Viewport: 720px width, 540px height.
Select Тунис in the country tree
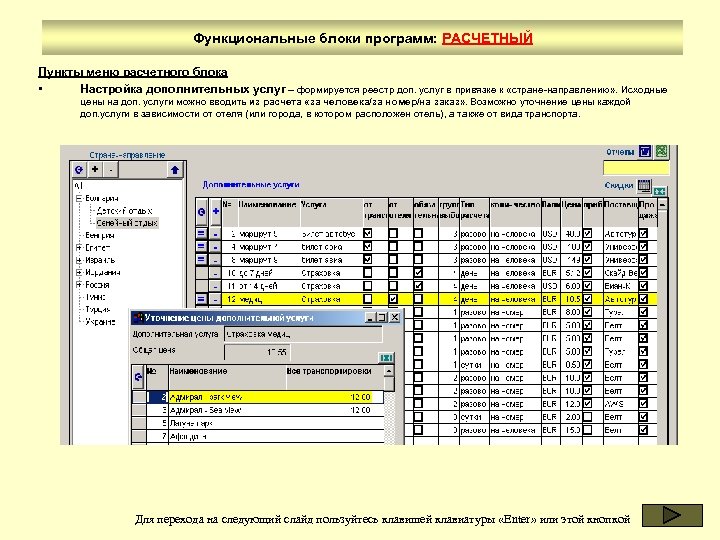pyautogui.click(x=96, y=297)
